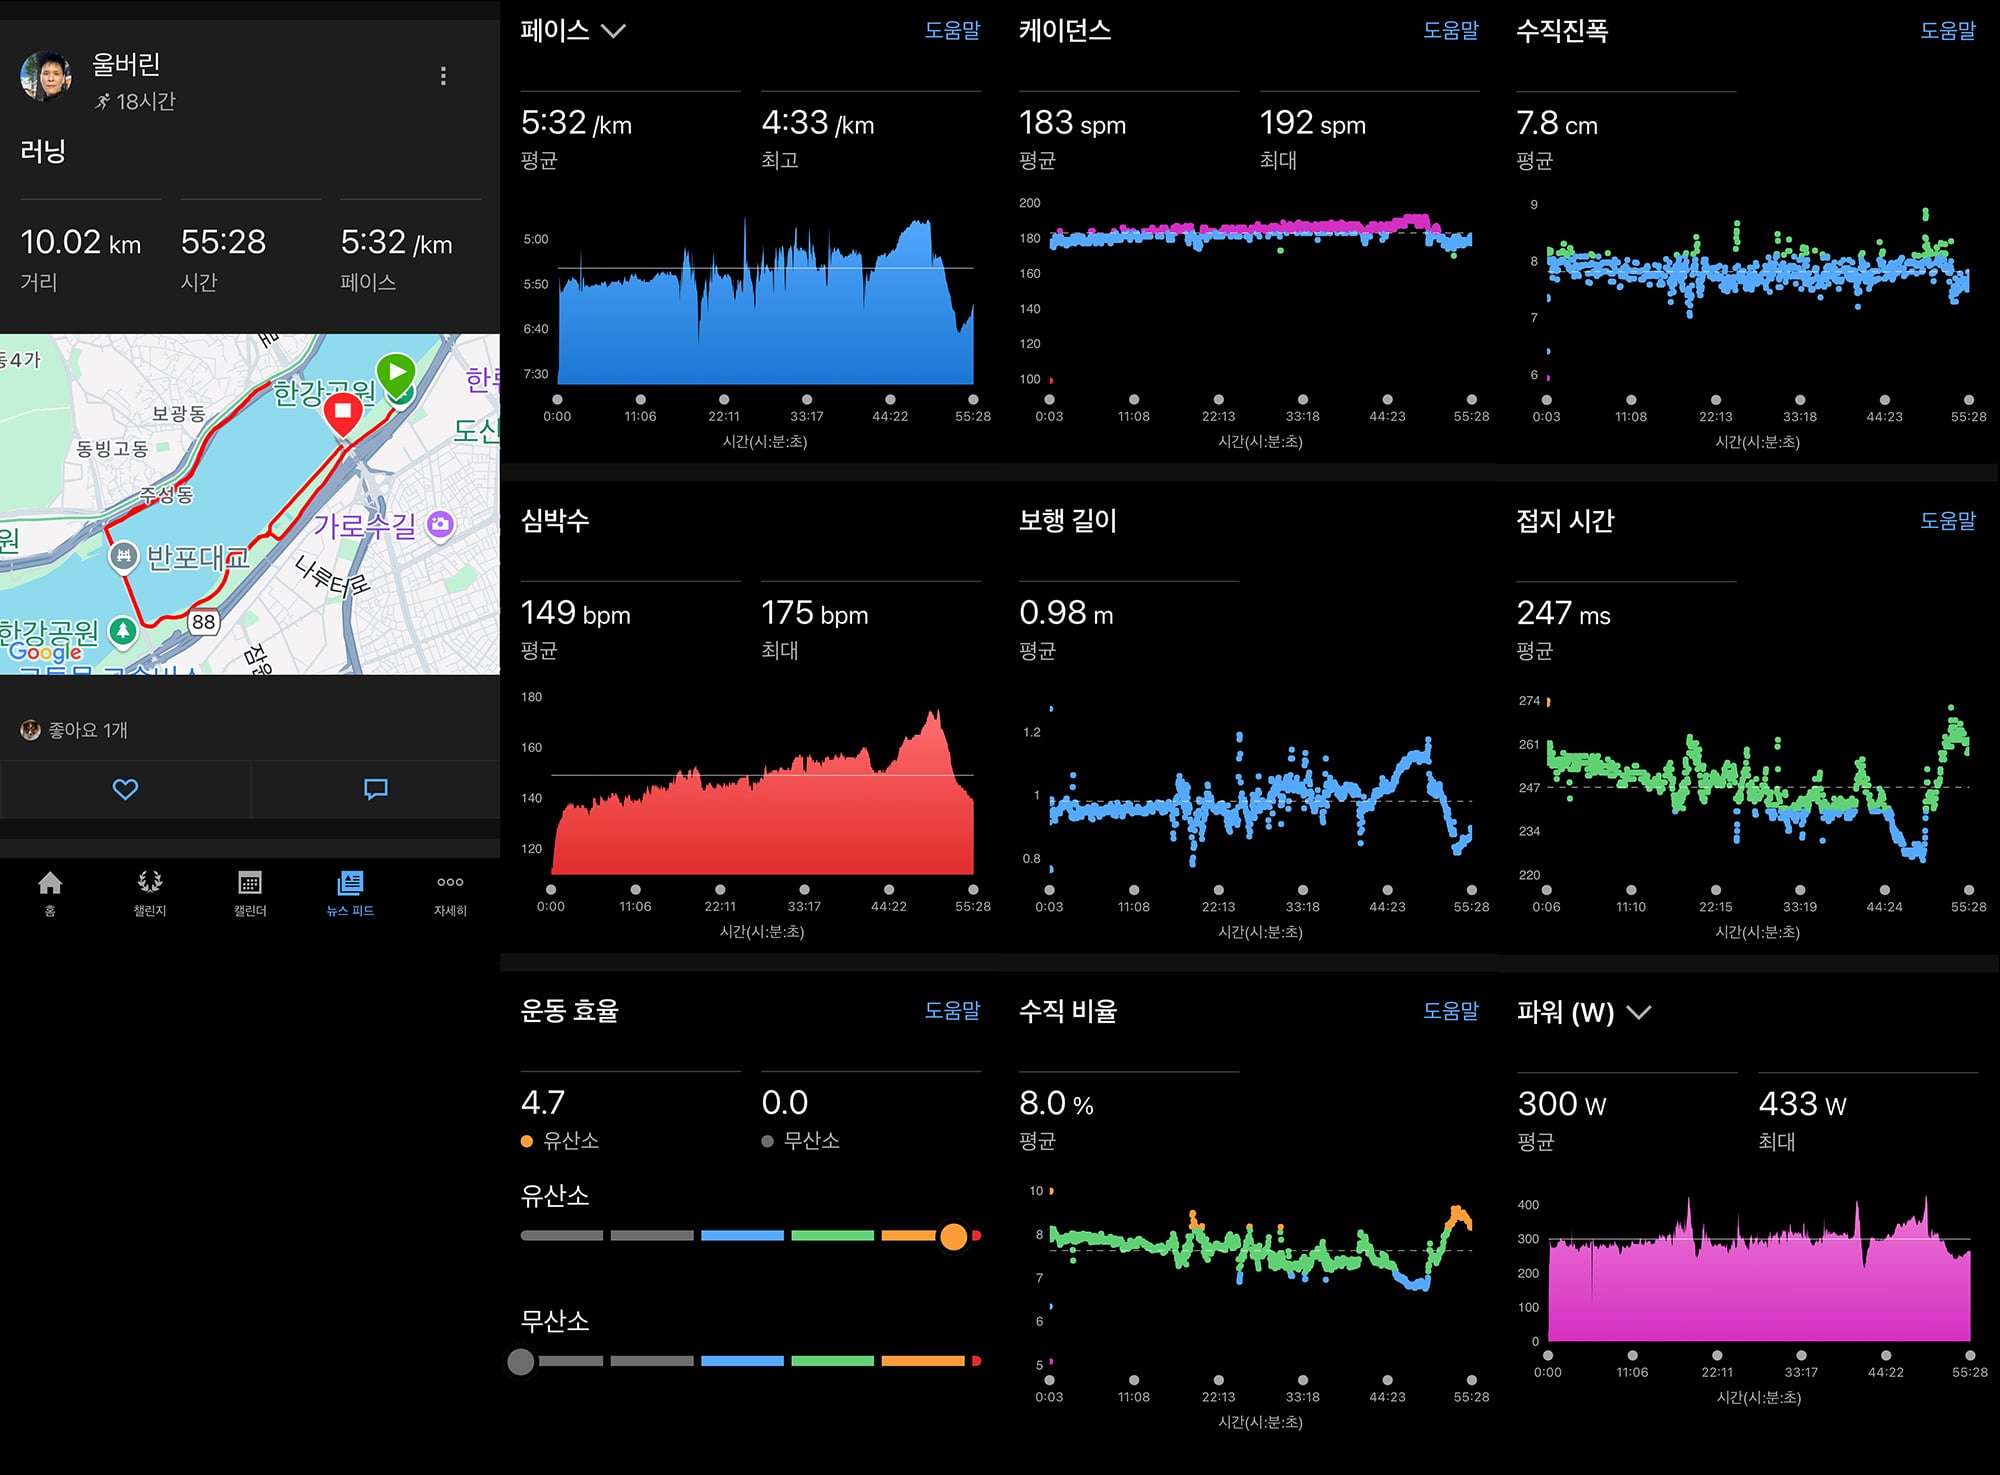Select the News Feed tab icon

pyautogui.click(x=350, y=882)
